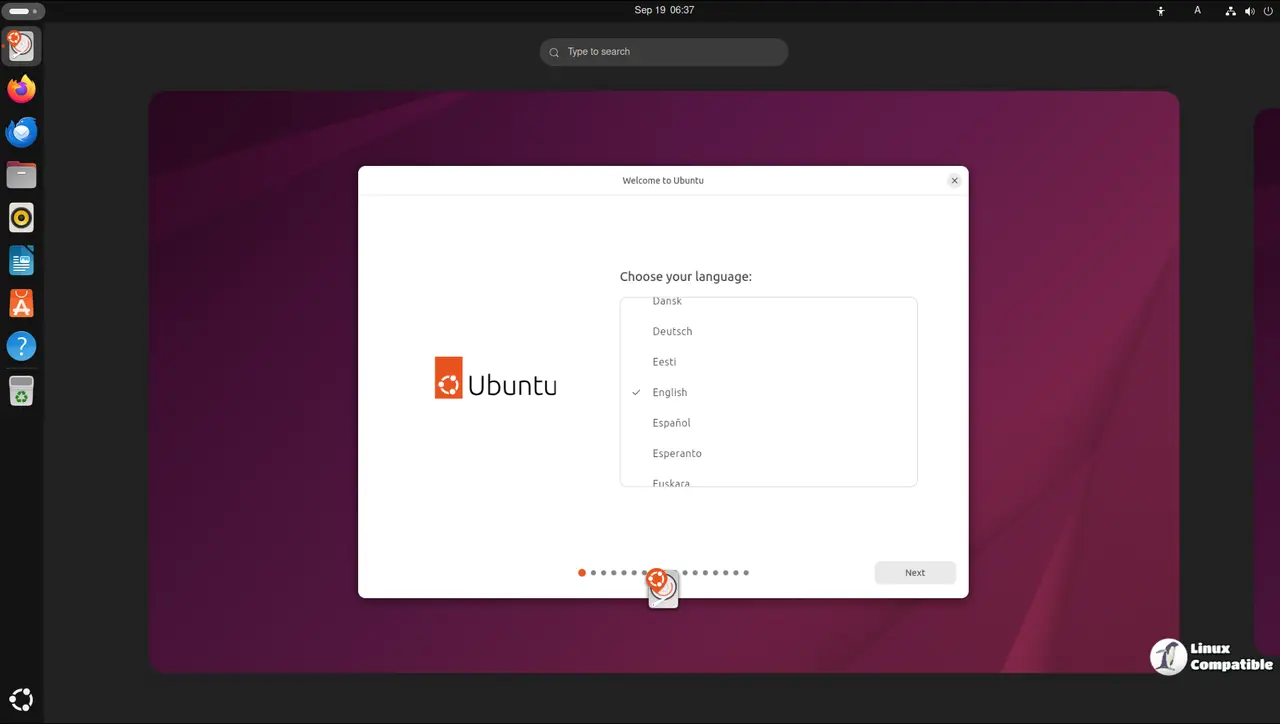This screenshot has width=1280, height=724.
Task: Open the accessibility menu in top bar
Action: click(1161, 11)
